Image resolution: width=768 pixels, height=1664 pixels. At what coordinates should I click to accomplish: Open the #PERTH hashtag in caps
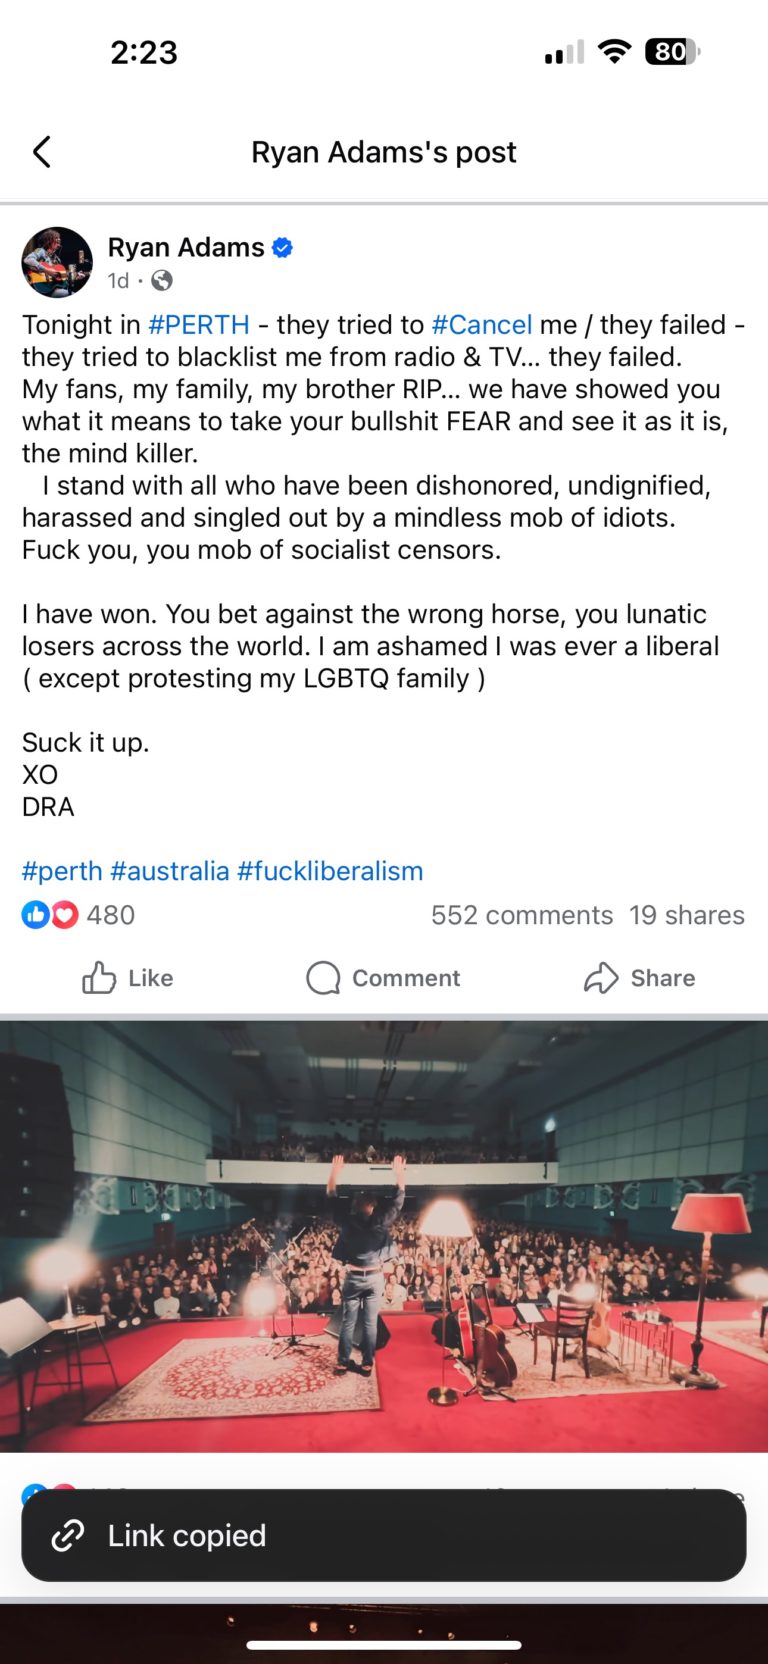[x=199, y=325]
